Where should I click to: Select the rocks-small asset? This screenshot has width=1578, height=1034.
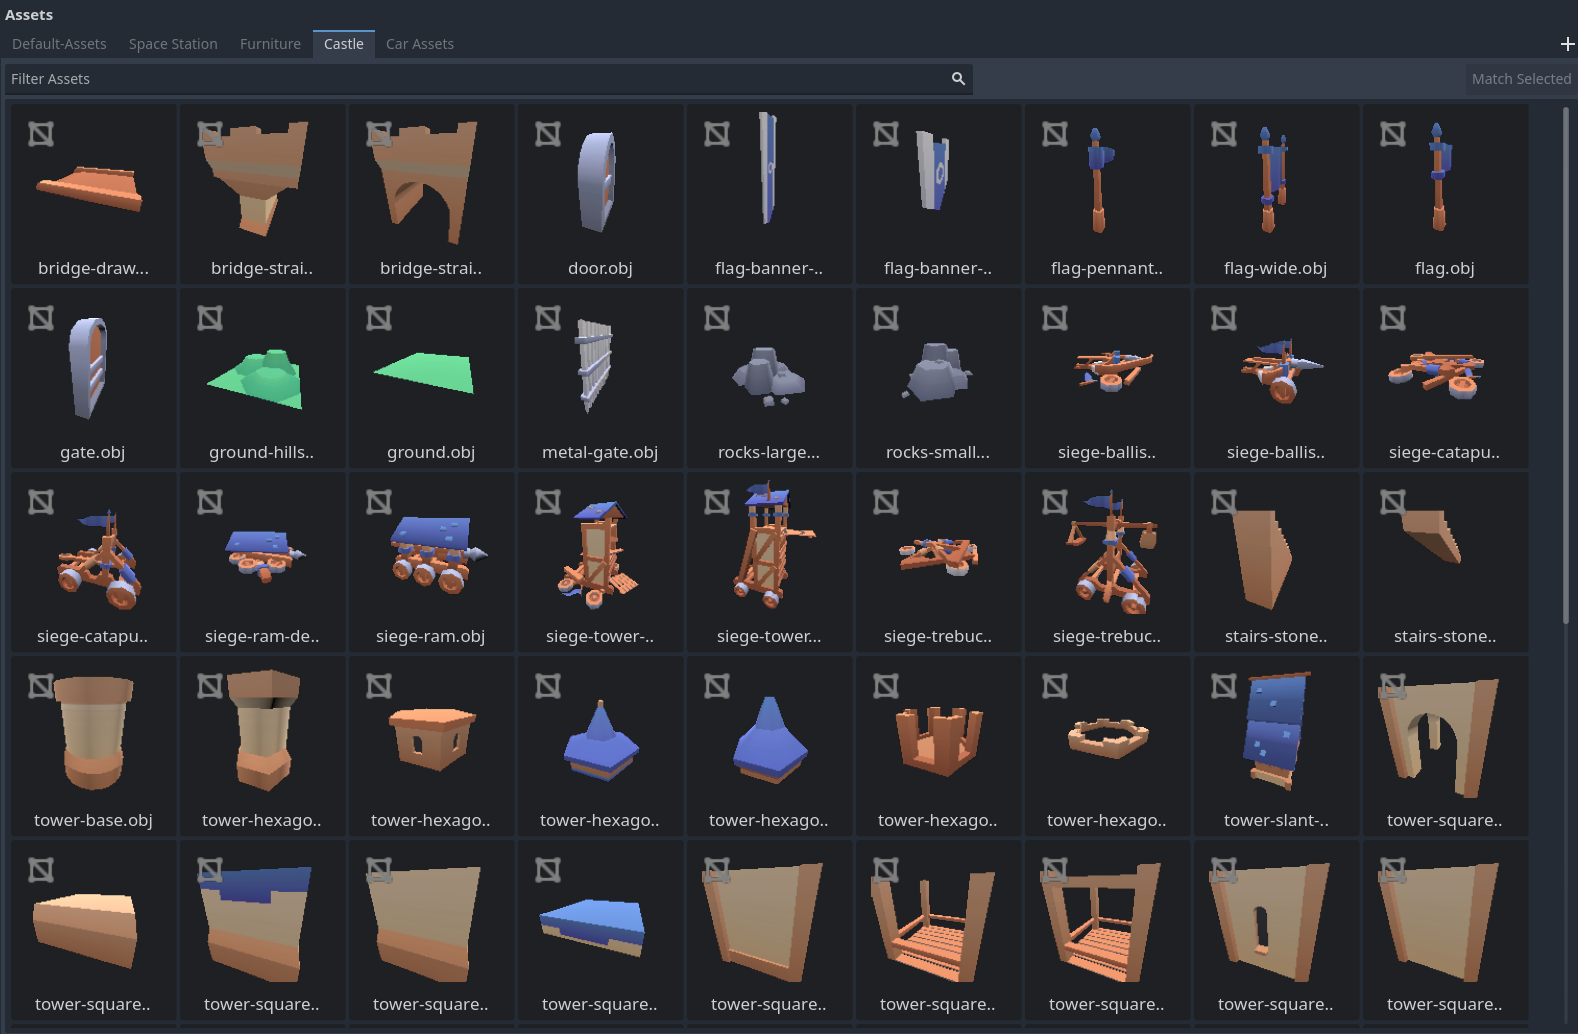[x=938, y=378]
